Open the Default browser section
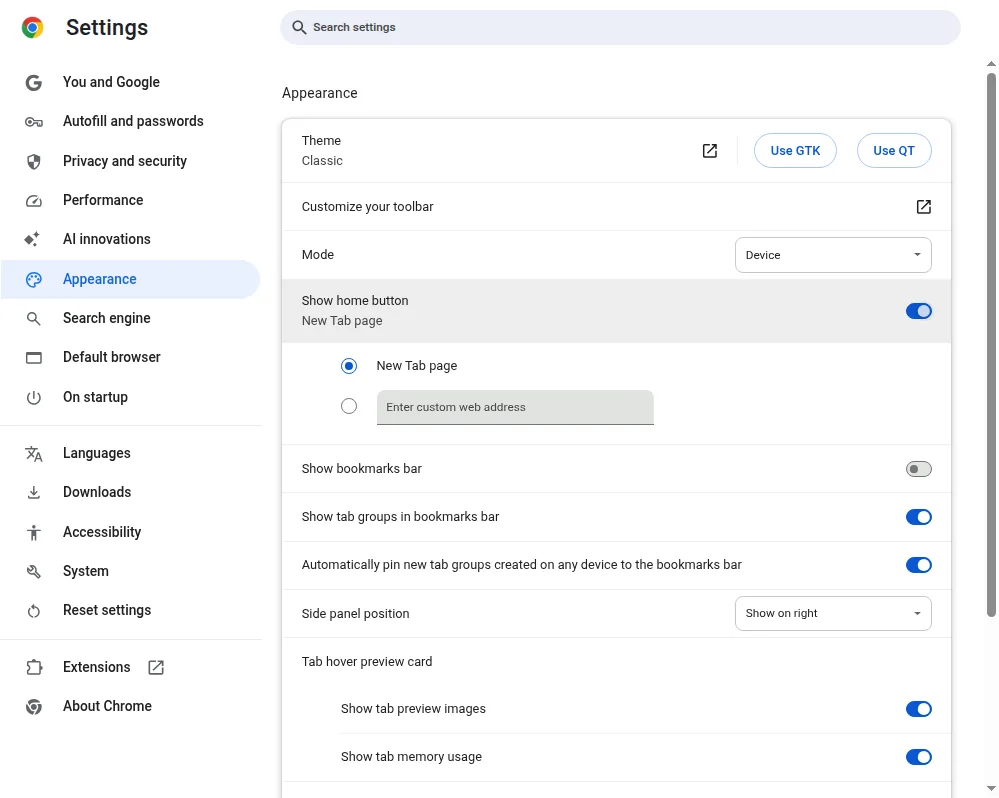Screen dimensions: 999x798 [x=130, y=357]
